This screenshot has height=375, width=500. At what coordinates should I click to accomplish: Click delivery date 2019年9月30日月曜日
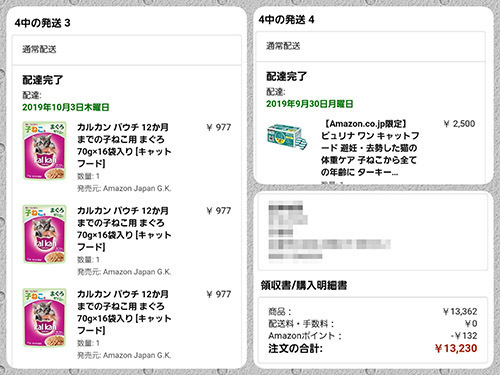tap(309, 104)
